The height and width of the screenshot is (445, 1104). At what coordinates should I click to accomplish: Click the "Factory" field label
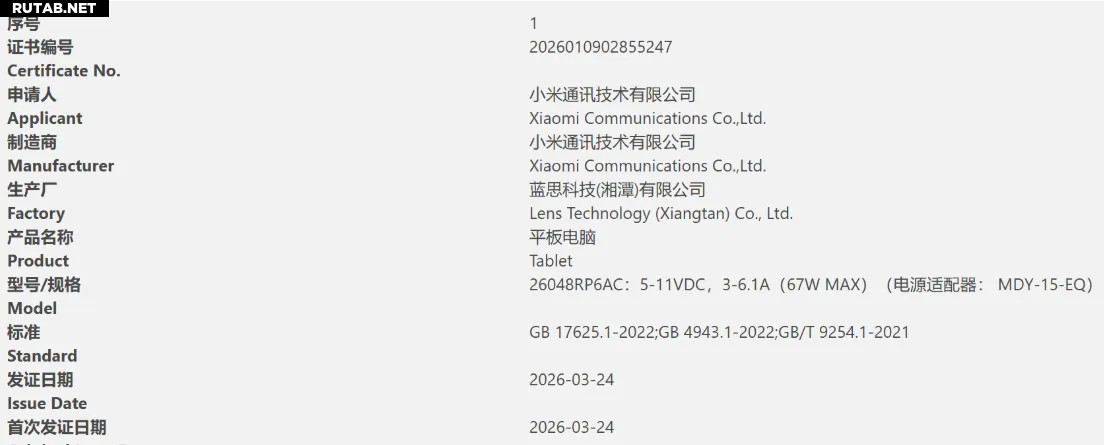(36, 213)
